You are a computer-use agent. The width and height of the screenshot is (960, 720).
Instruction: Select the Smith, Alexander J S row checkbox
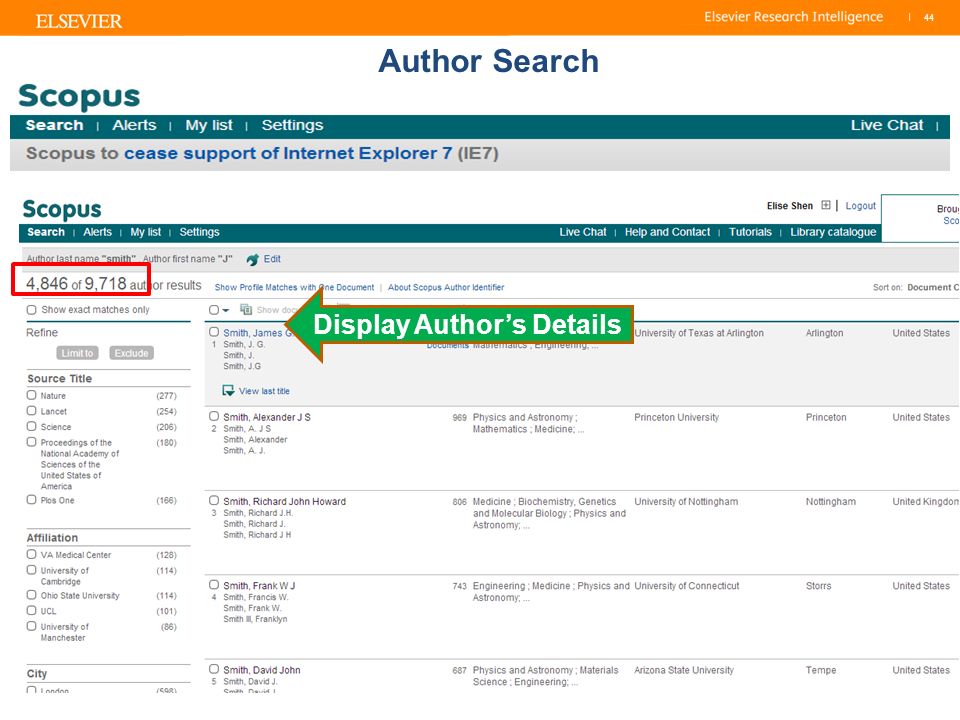pos(214,416)
